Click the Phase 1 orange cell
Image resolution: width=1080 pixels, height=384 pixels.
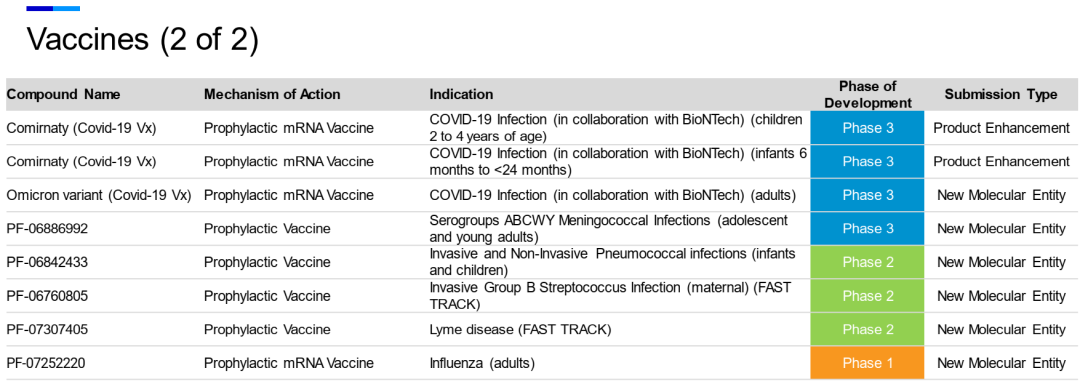pyautogui.click(x=868, y=363)
